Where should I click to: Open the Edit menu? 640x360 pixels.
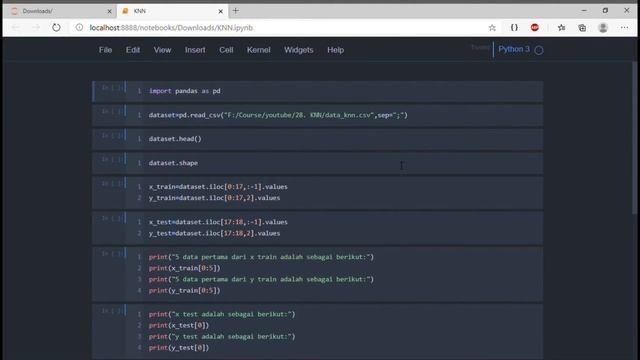tap(133, 50)
